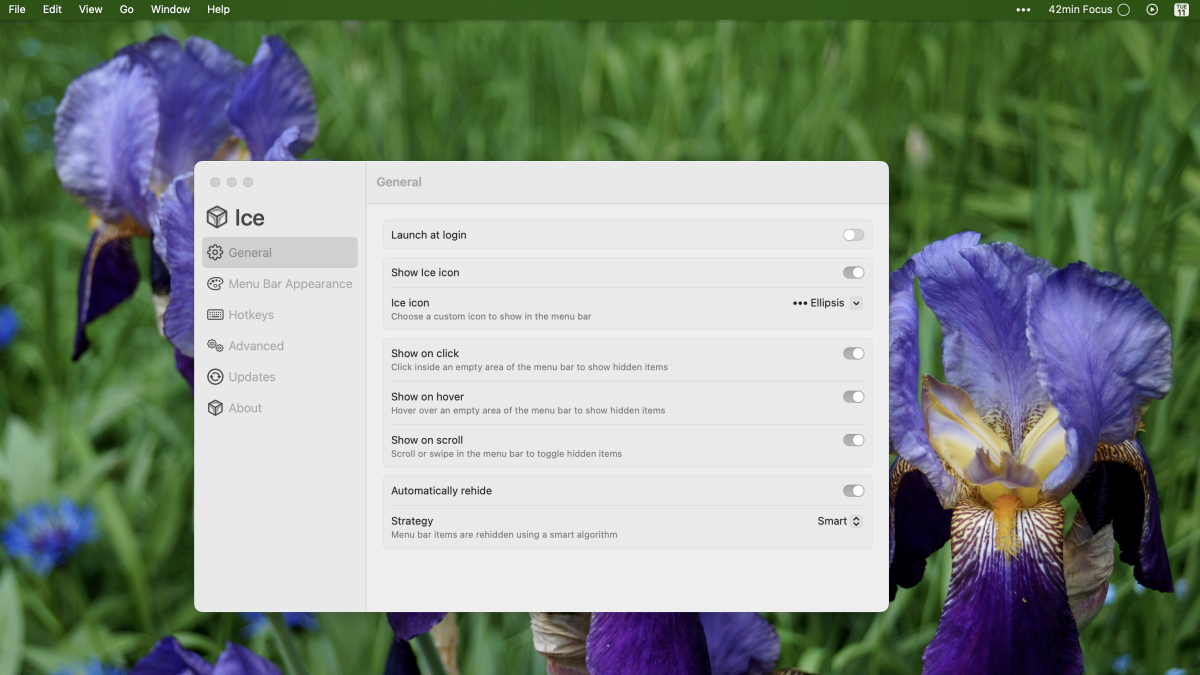1200x675 pixels.
Task: Click the Menu Bar Appearance palette icon
Action: click(x=215, y=284)
